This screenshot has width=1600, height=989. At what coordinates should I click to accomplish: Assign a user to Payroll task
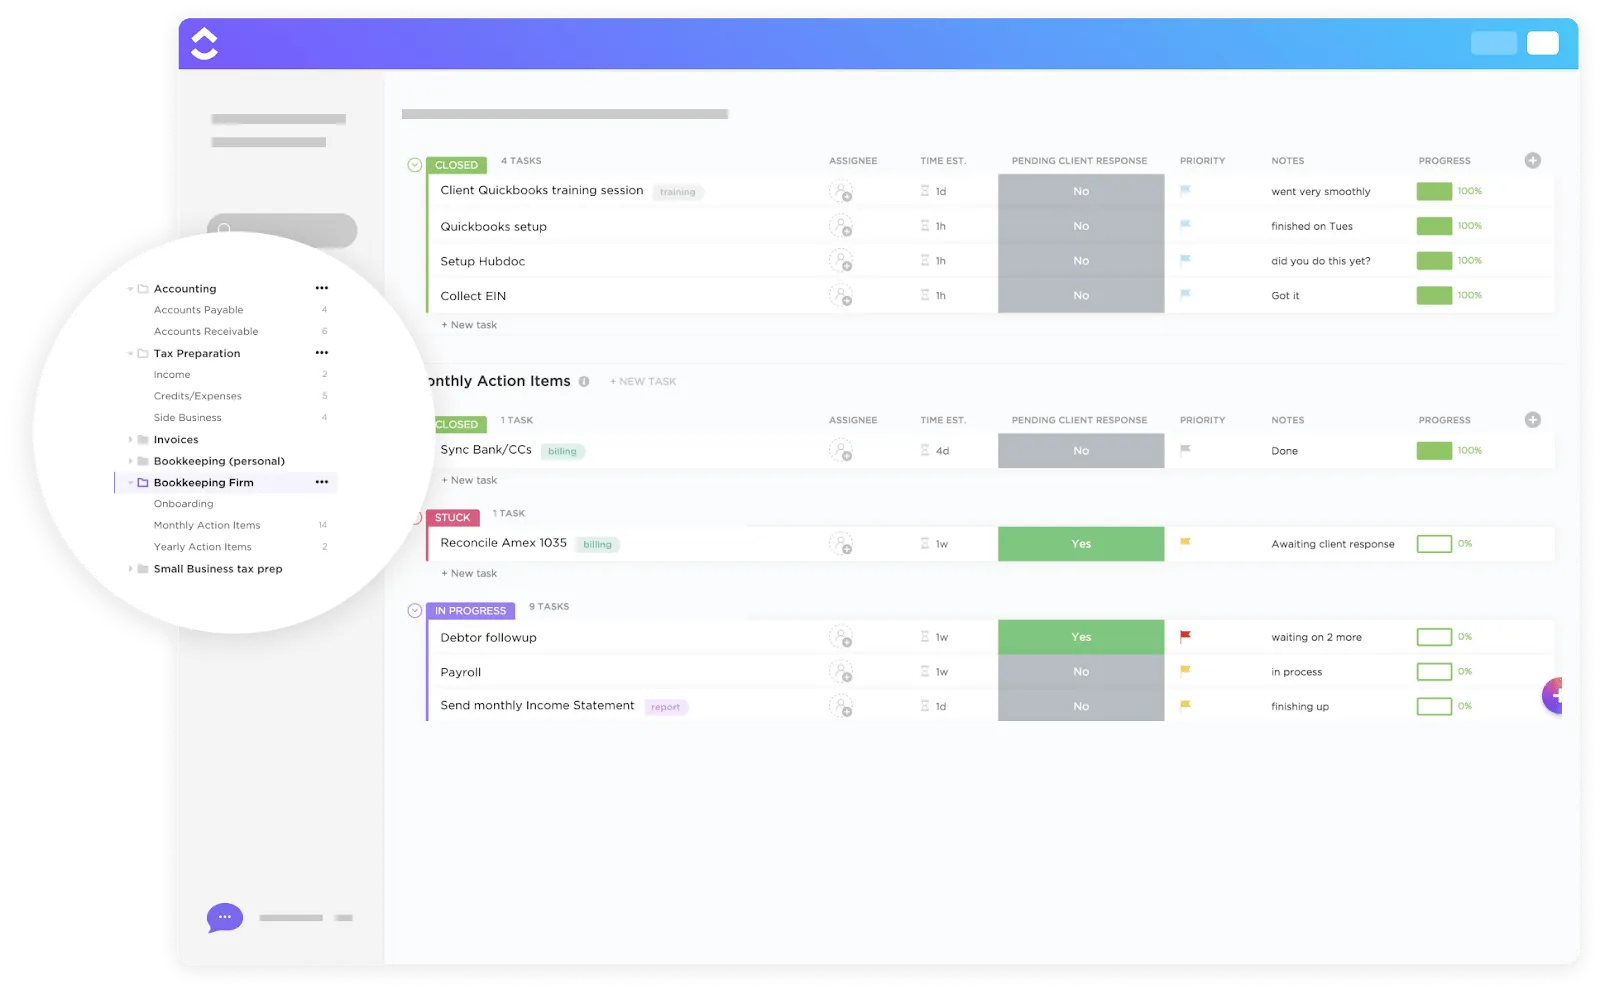tap(841, 672)
